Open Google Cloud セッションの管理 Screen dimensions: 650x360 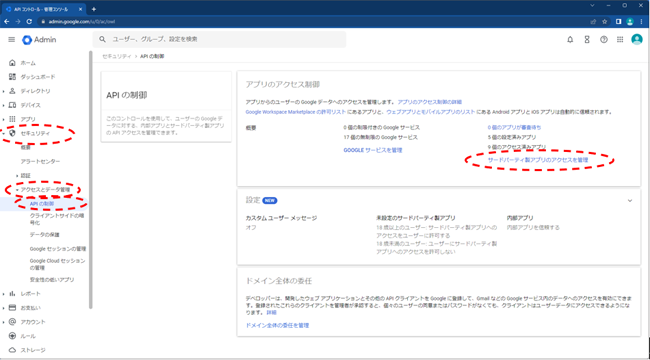[x=57, y=264]
